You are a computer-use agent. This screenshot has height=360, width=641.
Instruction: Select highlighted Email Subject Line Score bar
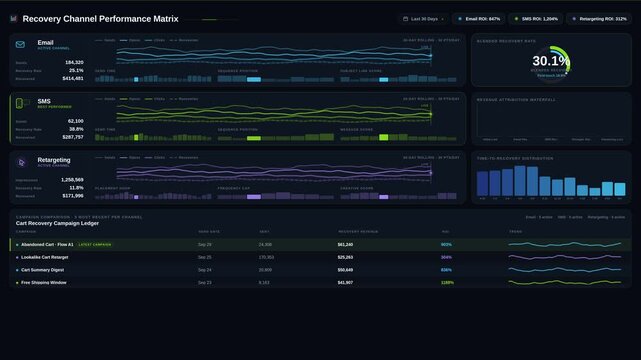click(383, 80)
